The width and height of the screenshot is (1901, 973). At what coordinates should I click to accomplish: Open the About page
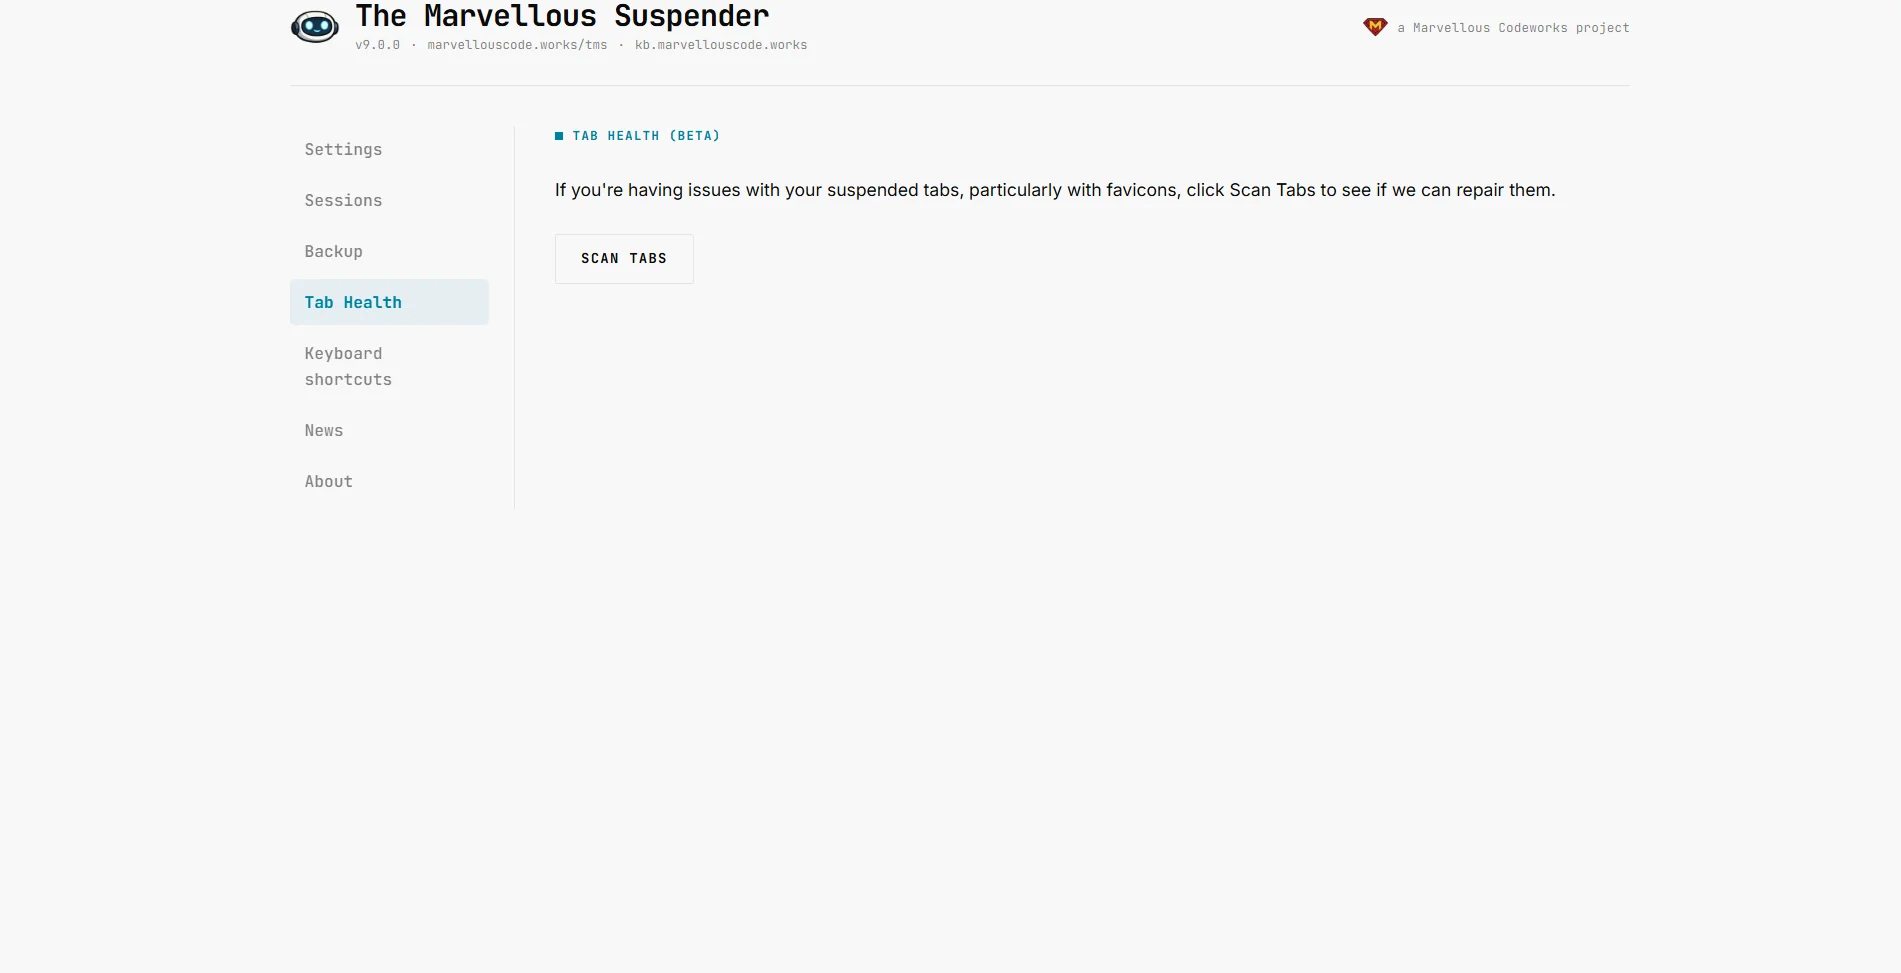point(389,481)
